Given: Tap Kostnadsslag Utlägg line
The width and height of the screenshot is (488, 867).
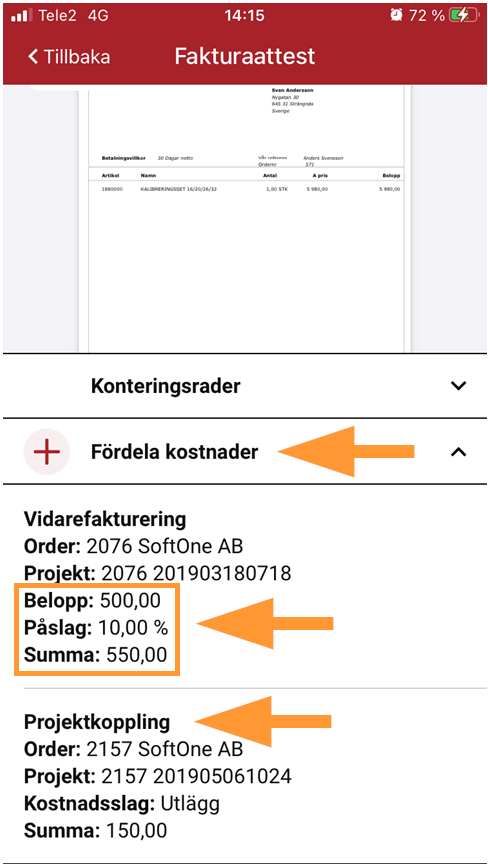Looking at the screenshot, I should [122, 803].
